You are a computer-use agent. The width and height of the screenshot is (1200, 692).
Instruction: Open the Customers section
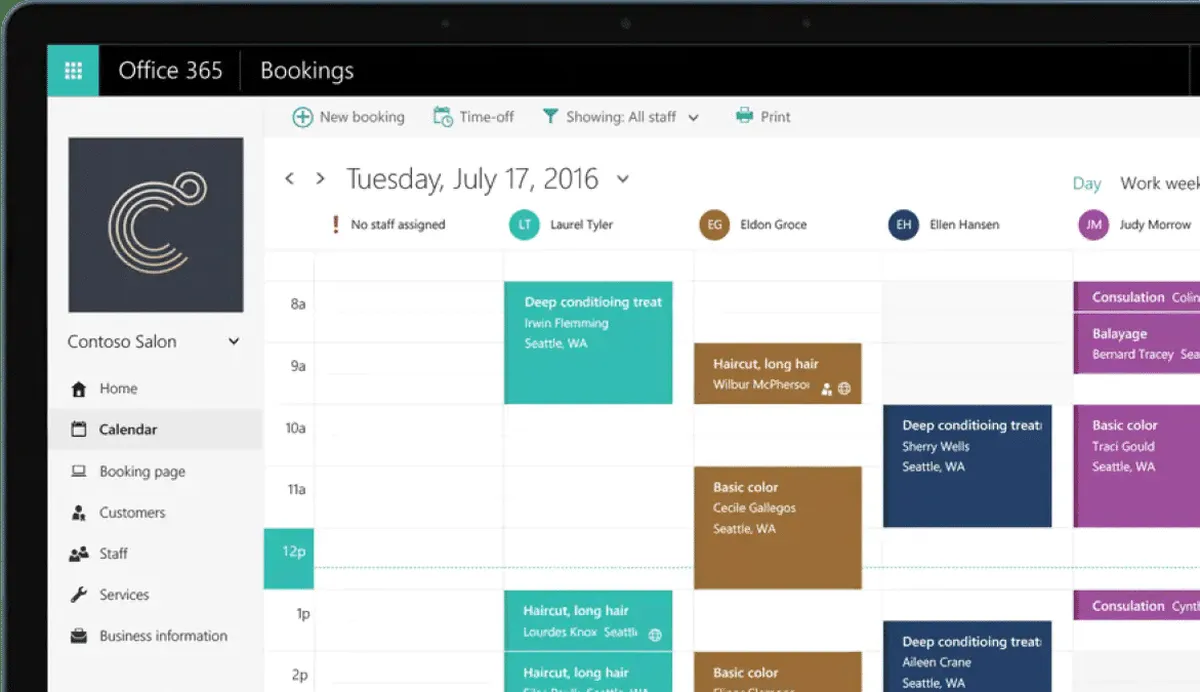(x=131, y=512)
